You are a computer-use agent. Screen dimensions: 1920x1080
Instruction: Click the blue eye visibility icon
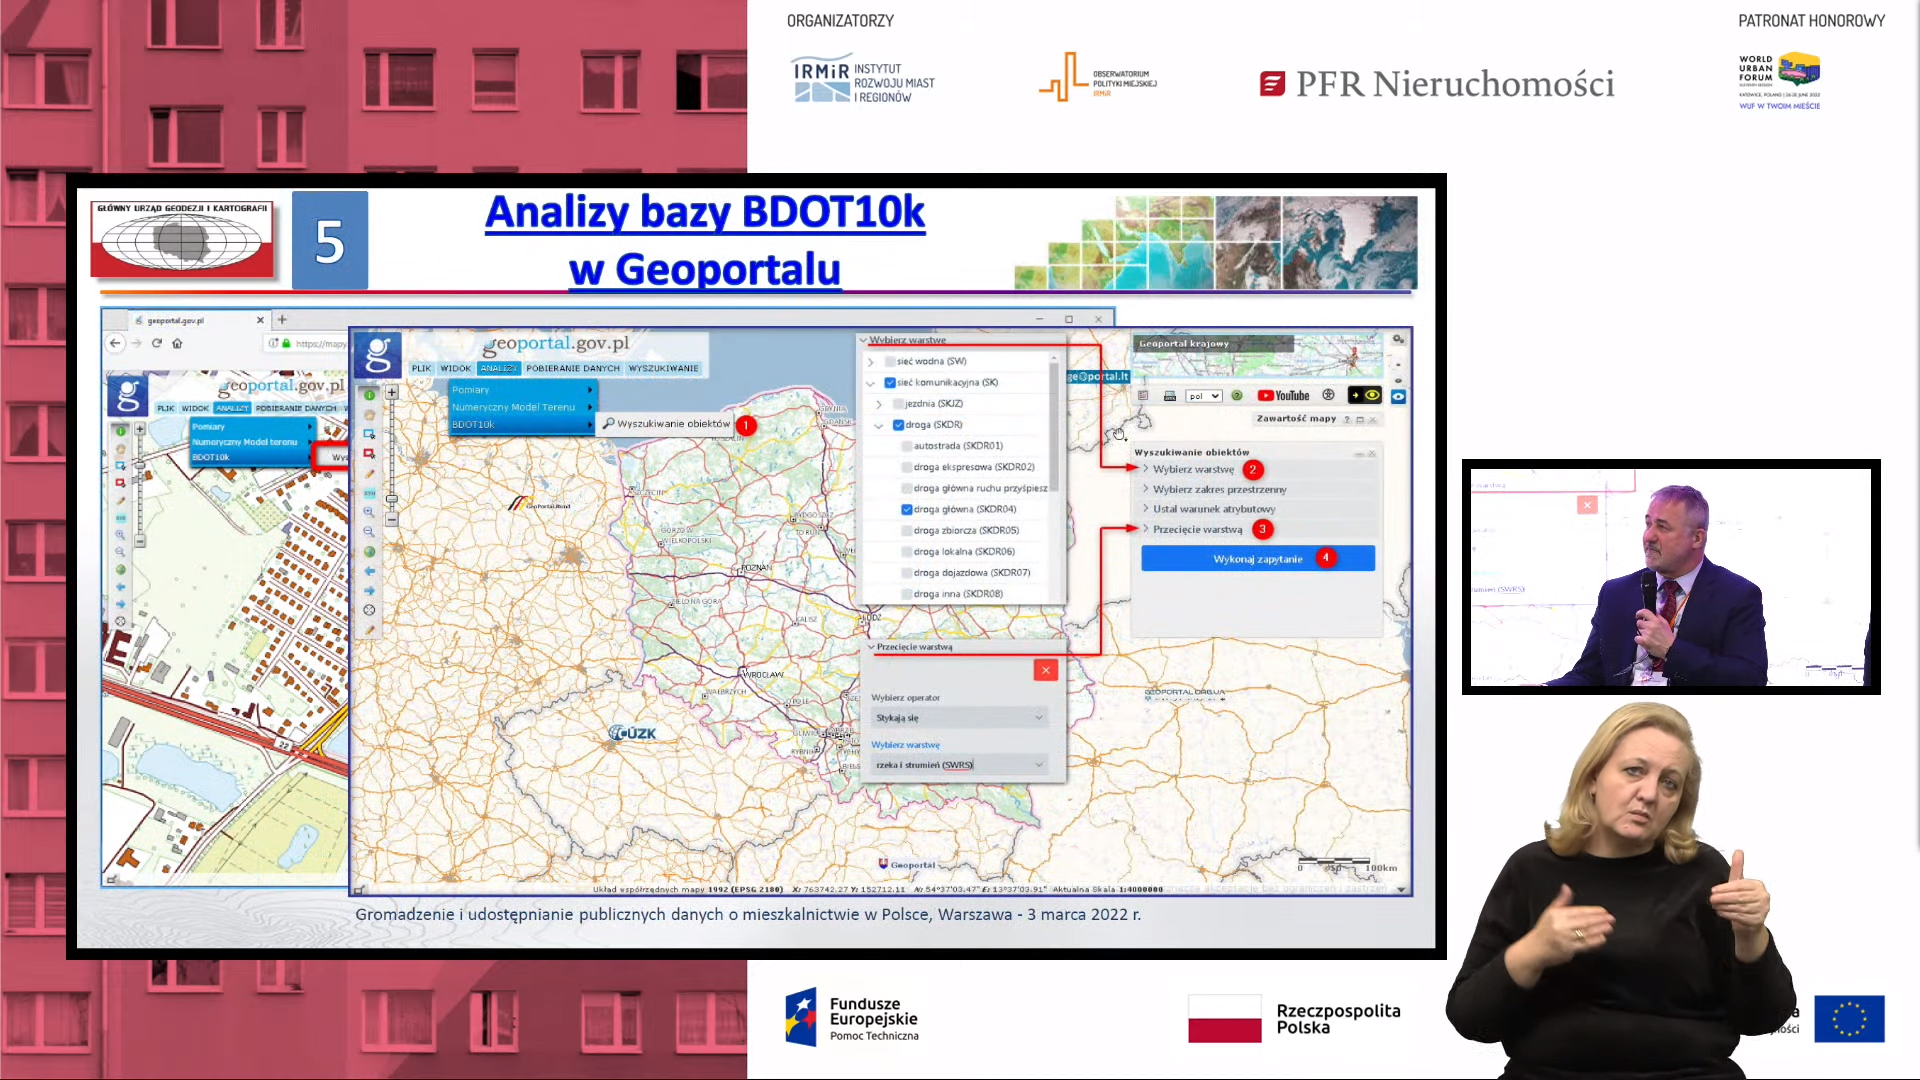click(1398, 396)
